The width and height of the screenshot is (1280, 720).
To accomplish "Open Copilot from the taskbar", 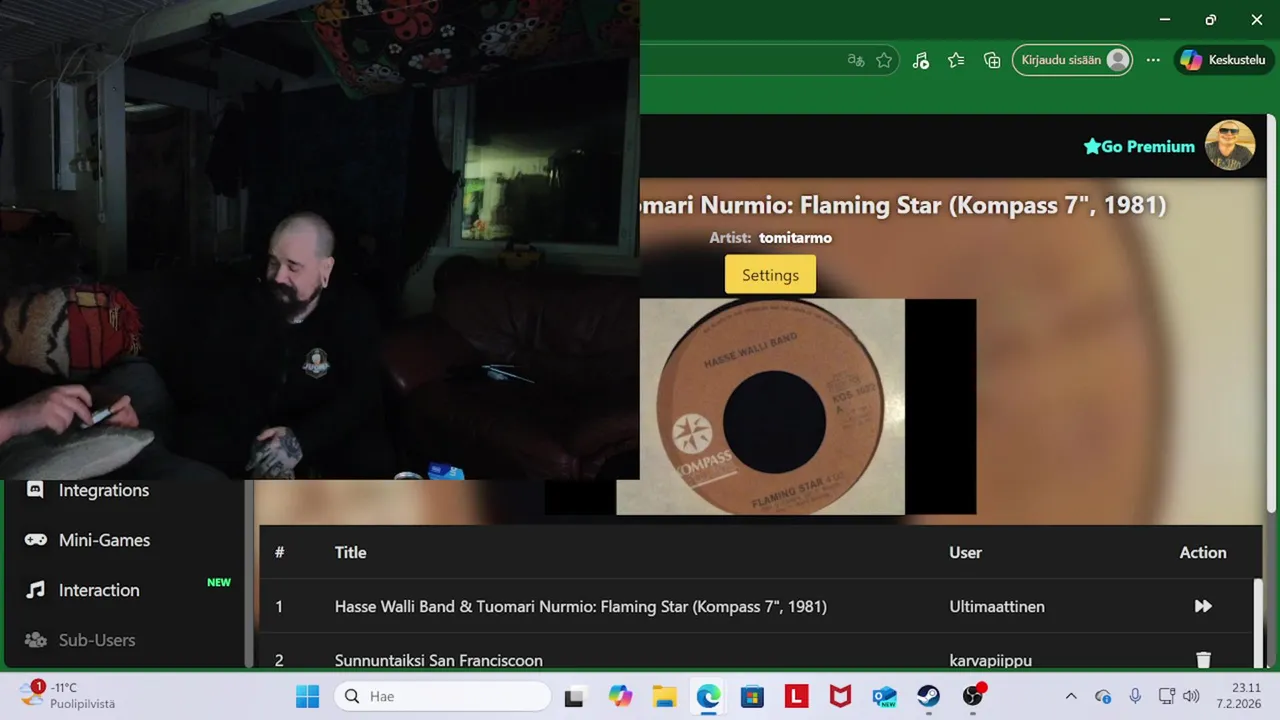I will point(620,696).
